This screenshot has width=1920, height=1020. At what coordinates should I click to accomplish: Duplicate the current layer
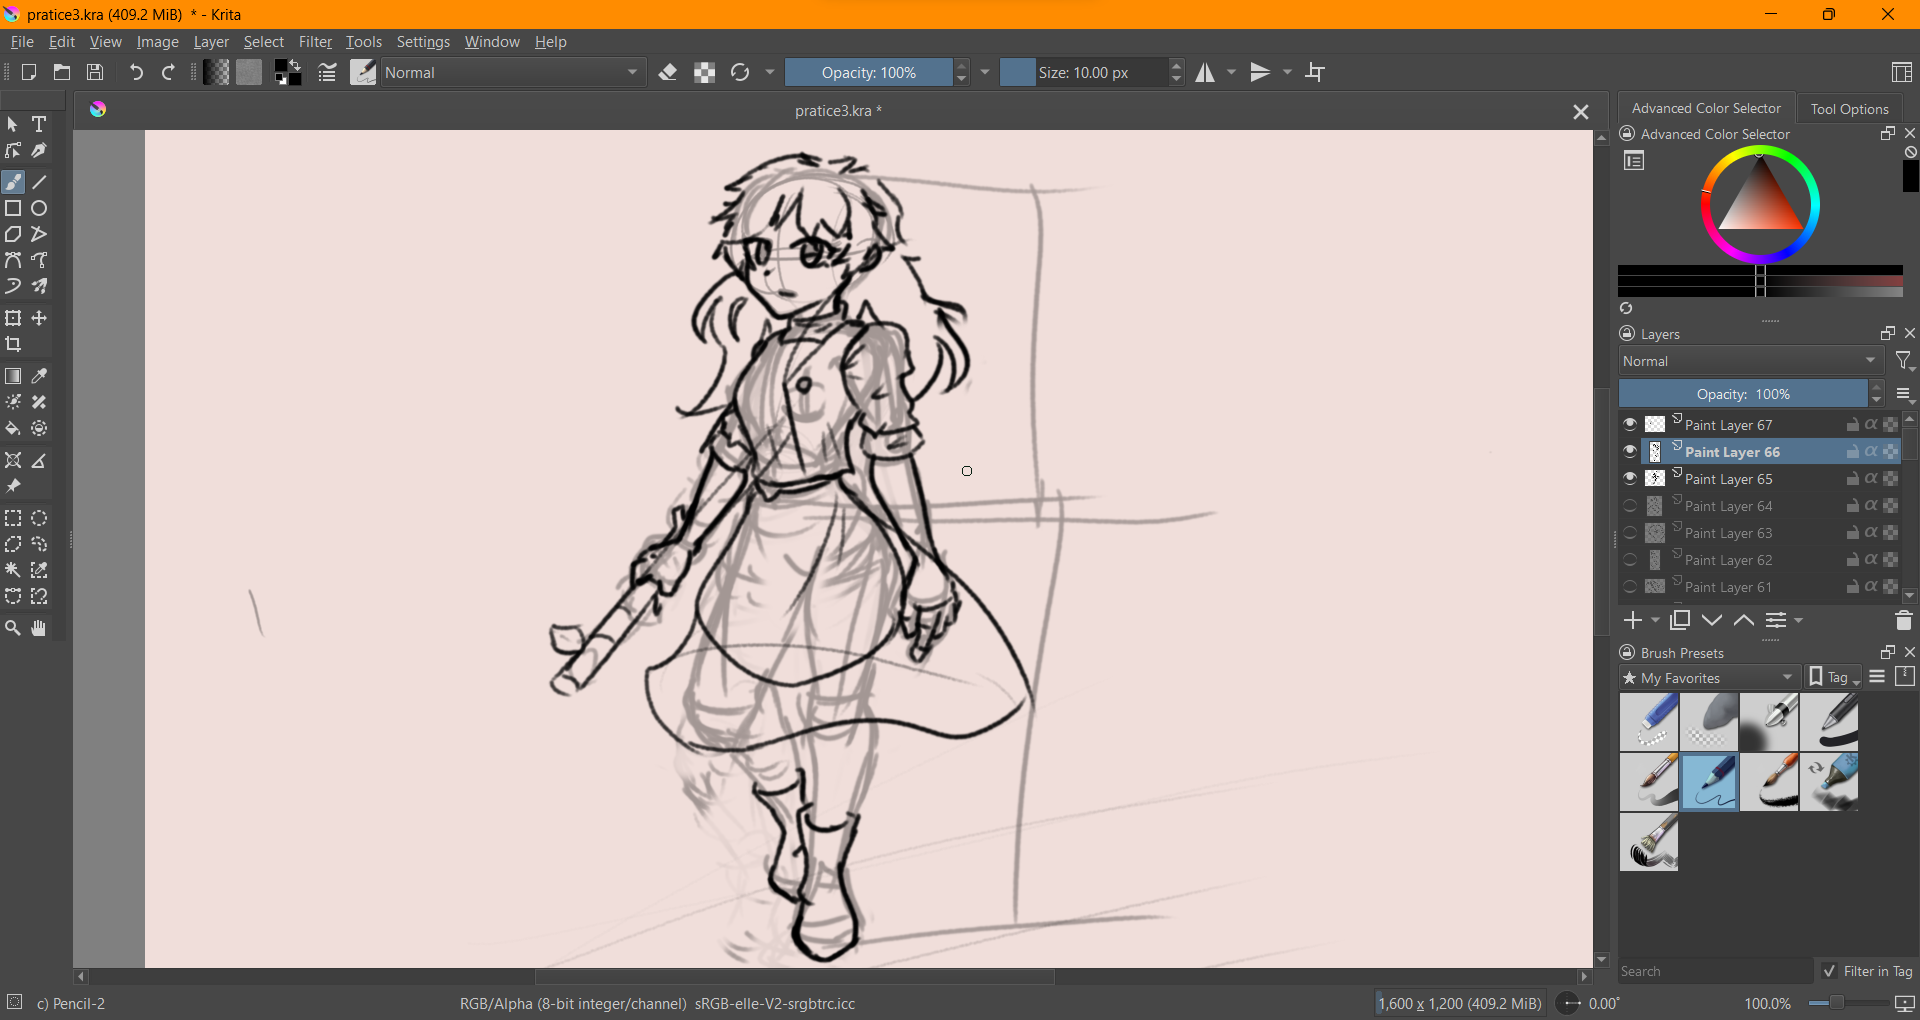click(1680, 621)
